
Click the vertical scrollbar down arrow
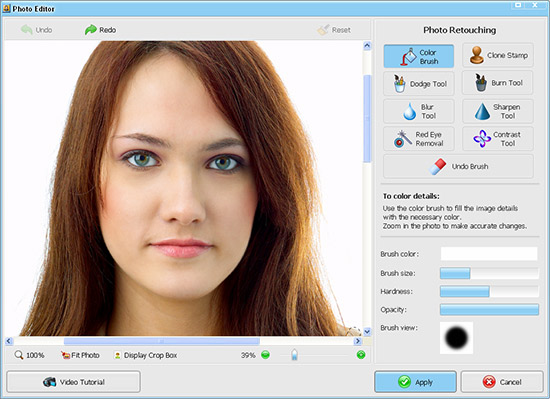tap(367, 331)
